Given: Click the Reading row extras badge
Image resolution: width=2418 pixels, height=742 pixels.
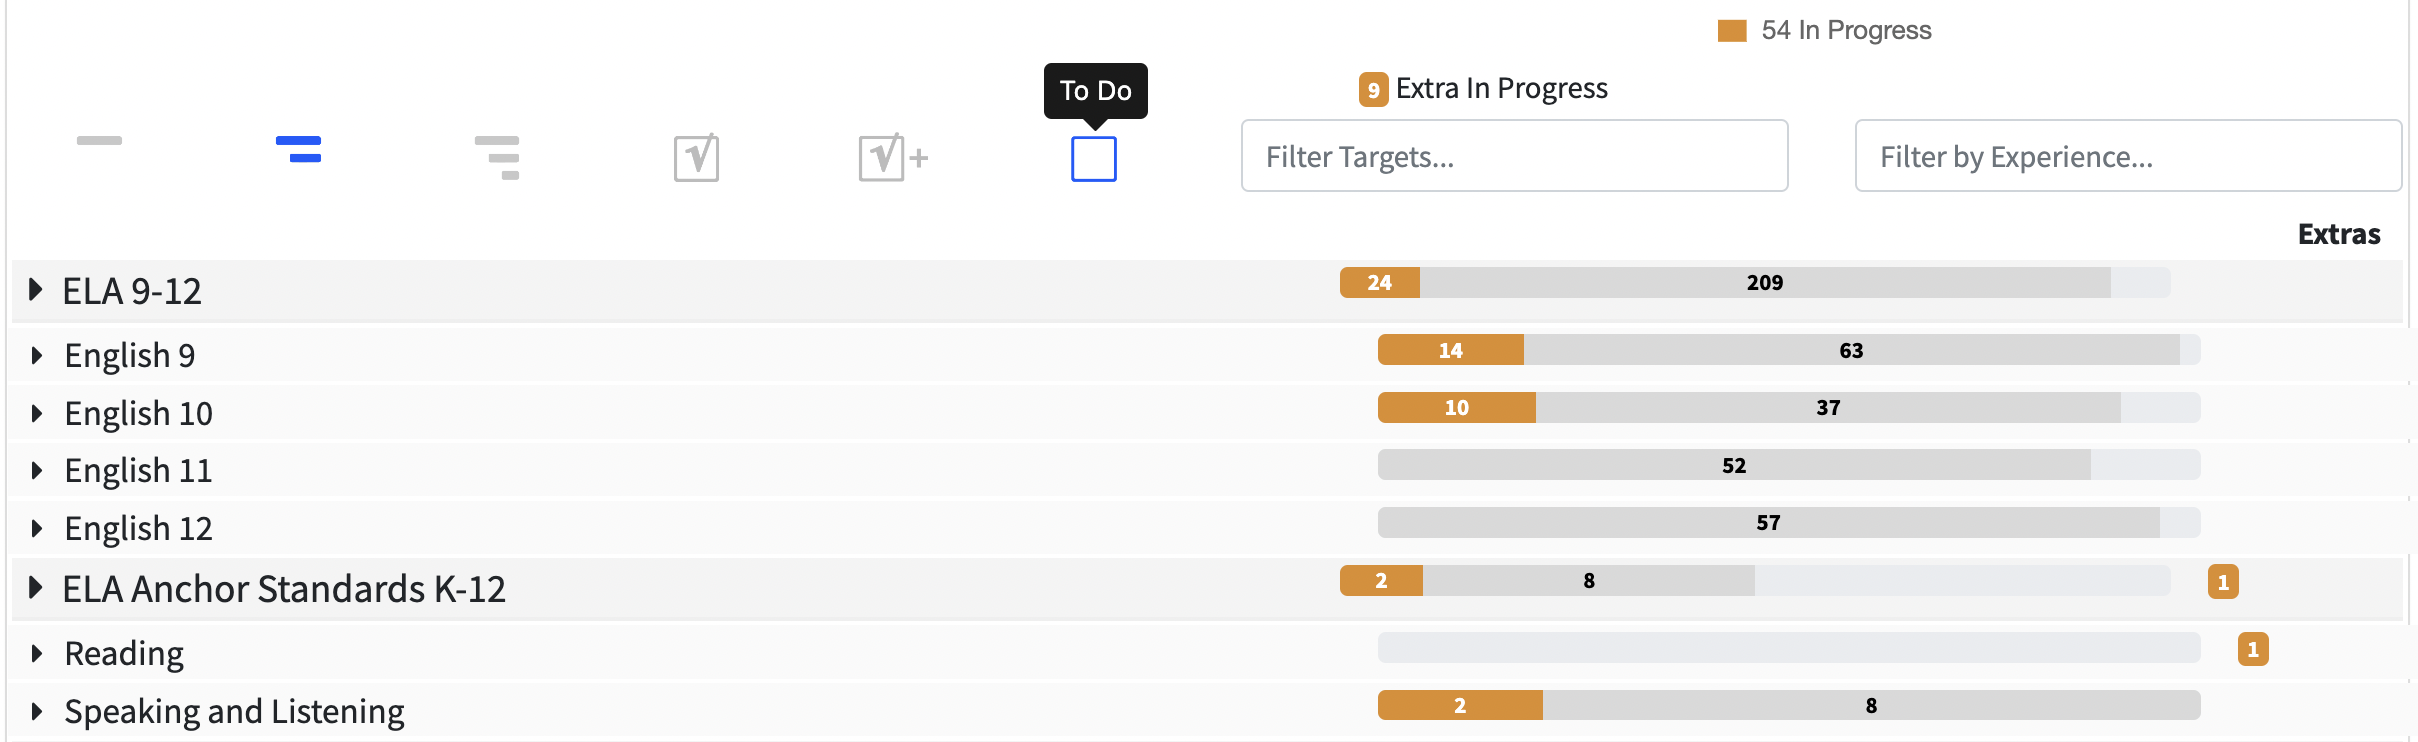Looking at the screenshot, I should 2252,650.
